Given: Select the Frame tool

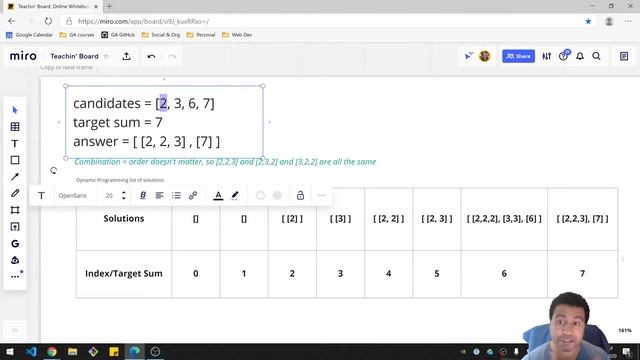Looking at the screenshot, I should [x=15, y=210].
